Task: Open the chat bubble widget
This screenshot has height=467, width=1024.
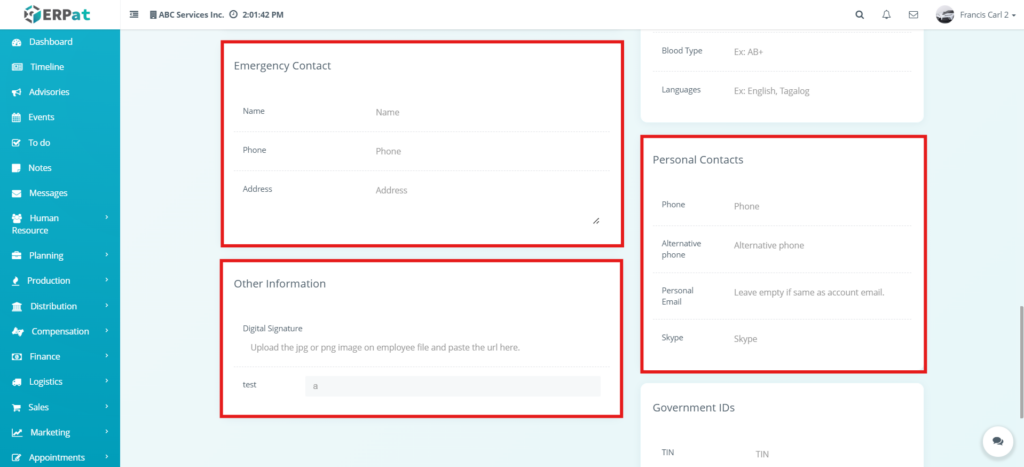Action: coord(997,441)
